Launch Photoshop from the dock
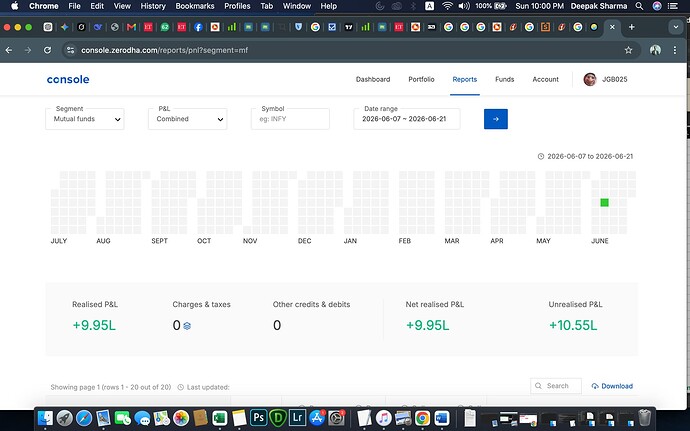690x431 pixels. coord(258,417)
